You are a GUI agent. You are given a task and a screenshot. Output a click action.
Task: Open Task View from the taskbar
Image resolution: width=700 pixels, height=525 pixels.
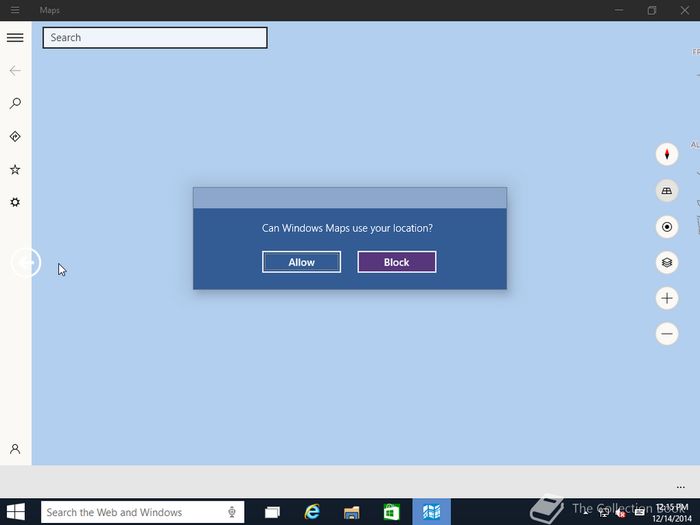coord(272,512)
